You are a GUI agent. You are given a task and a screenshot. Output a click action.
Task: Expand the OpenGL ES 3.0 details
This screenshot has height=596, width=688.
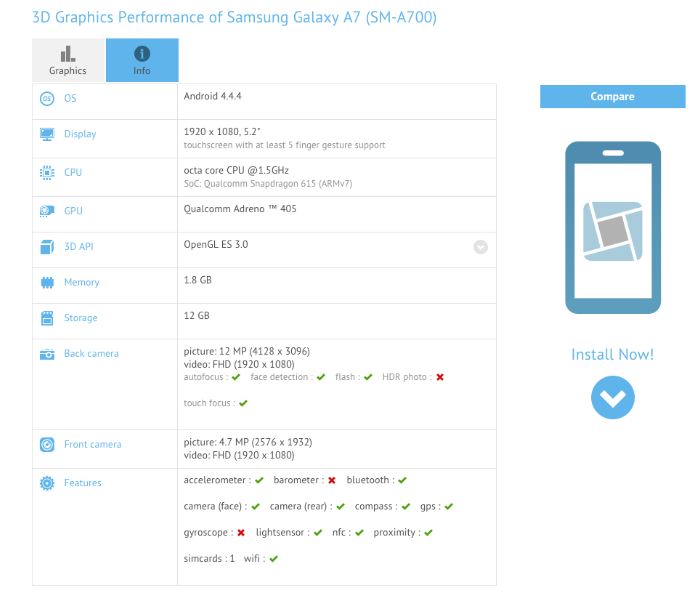click(x=480, y=247)
